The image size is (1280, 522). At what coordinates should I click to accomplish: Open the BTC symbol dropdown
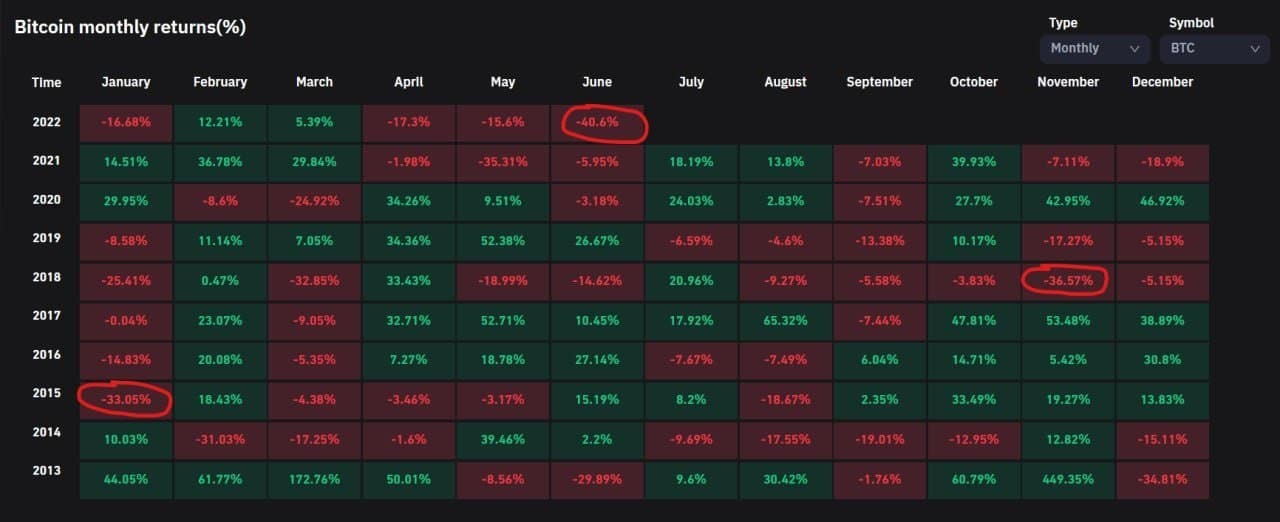1213,48
